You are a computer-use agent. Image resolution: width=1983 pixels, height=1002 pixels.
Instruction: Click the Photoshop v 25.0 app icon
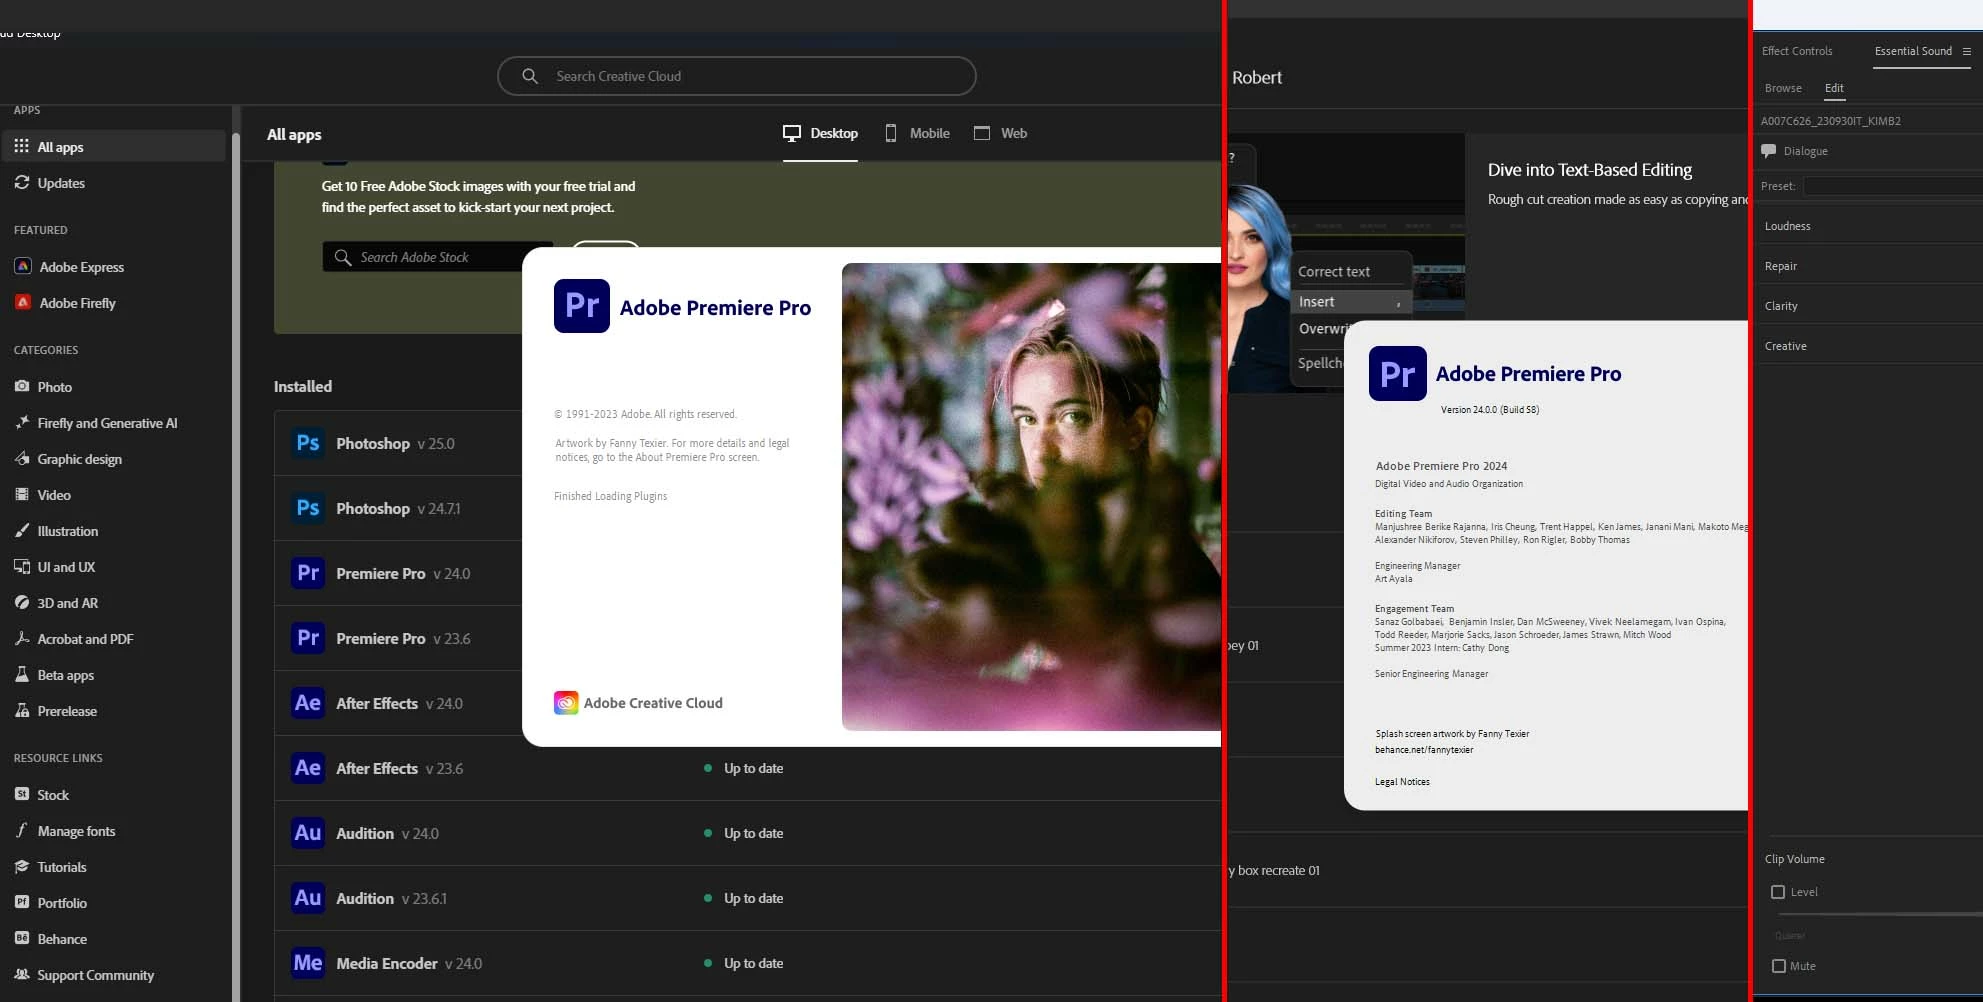[x=308, y=443]
